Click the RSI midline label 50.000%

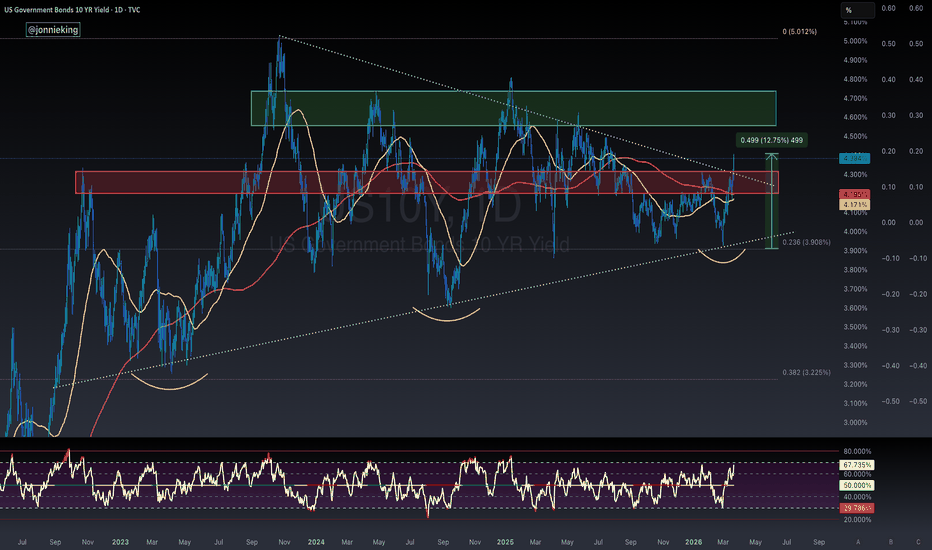pyautogui.click(x=857, y=484)
